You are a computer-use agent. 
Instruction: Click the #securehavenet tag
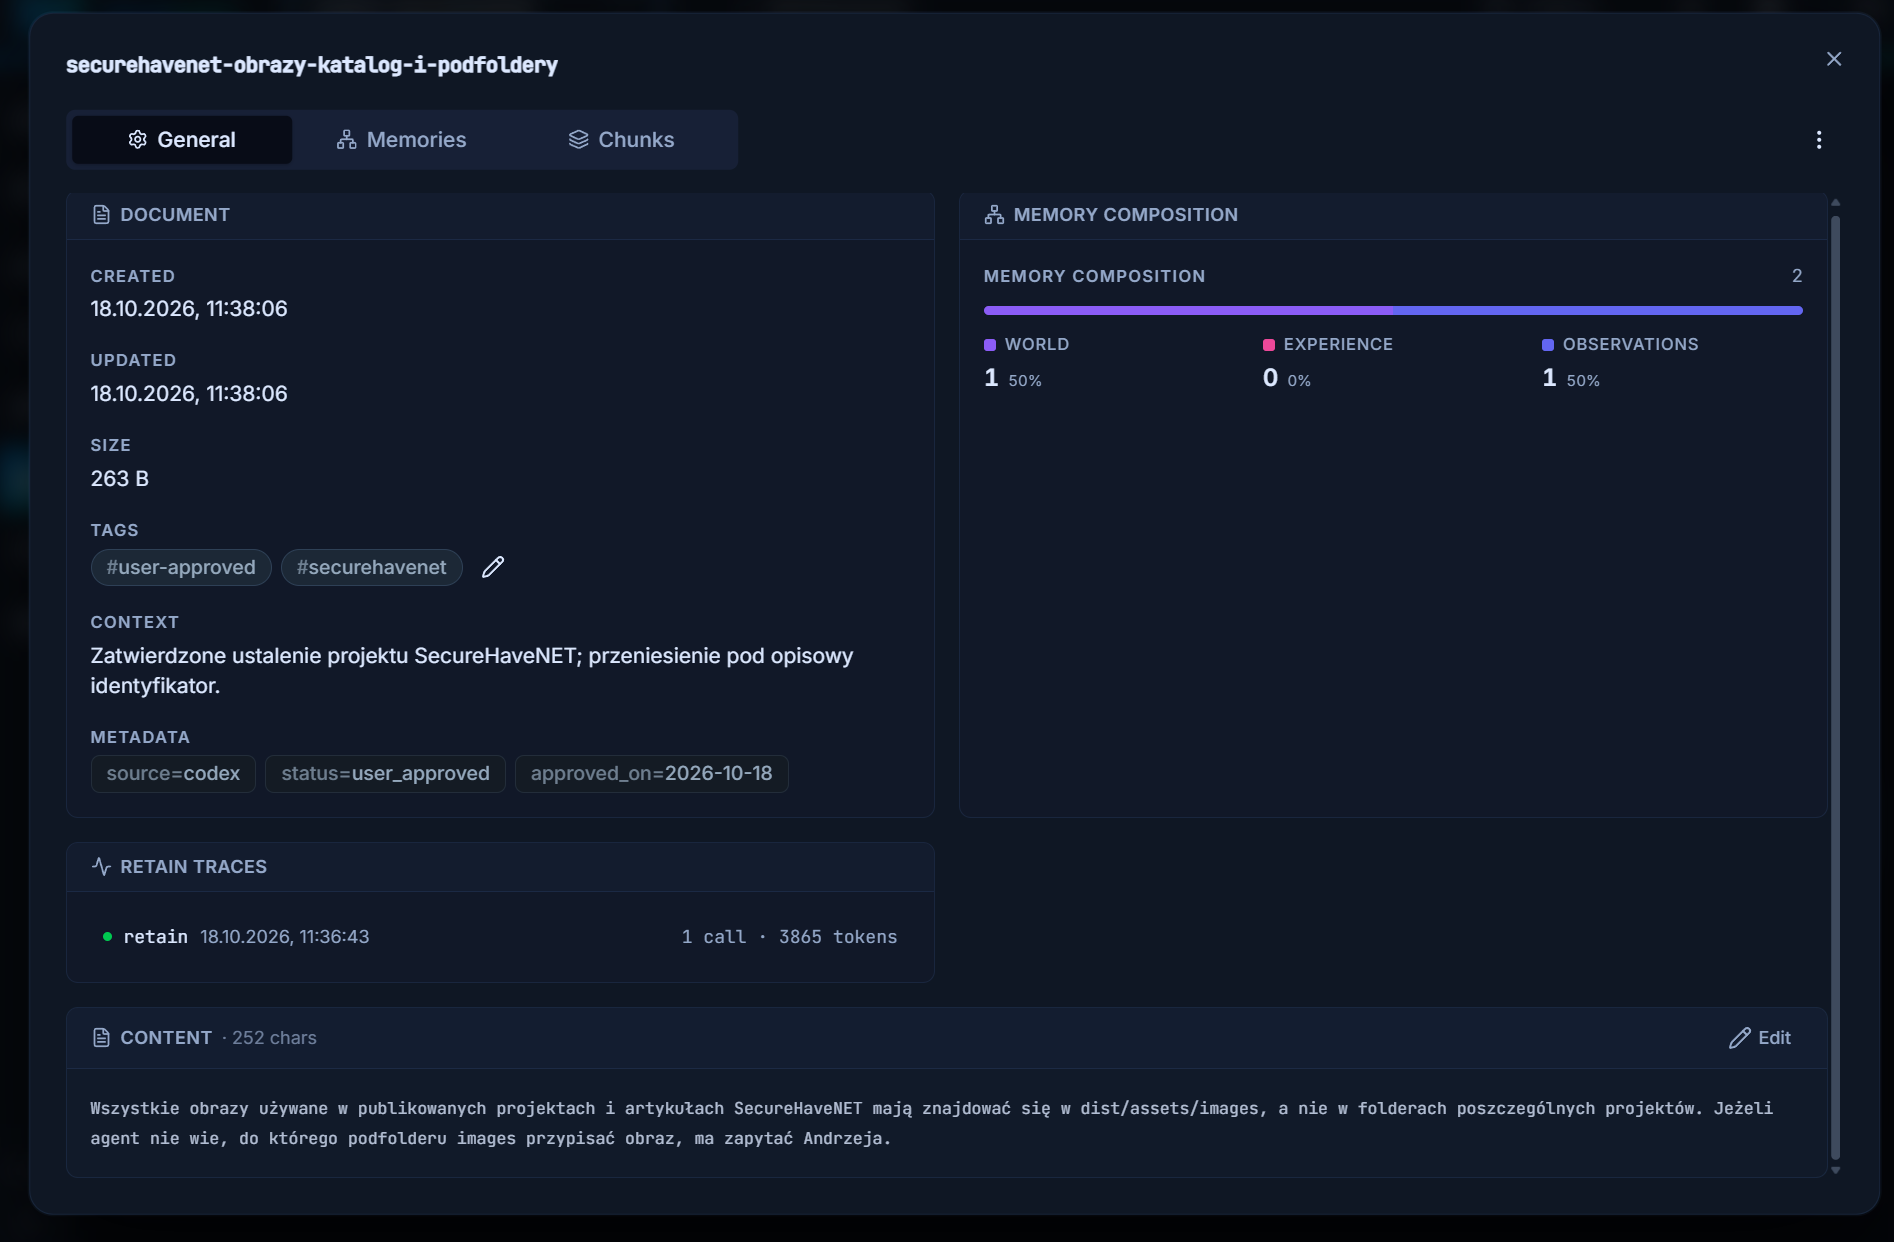pyautogui.click(x=372, y=567)
